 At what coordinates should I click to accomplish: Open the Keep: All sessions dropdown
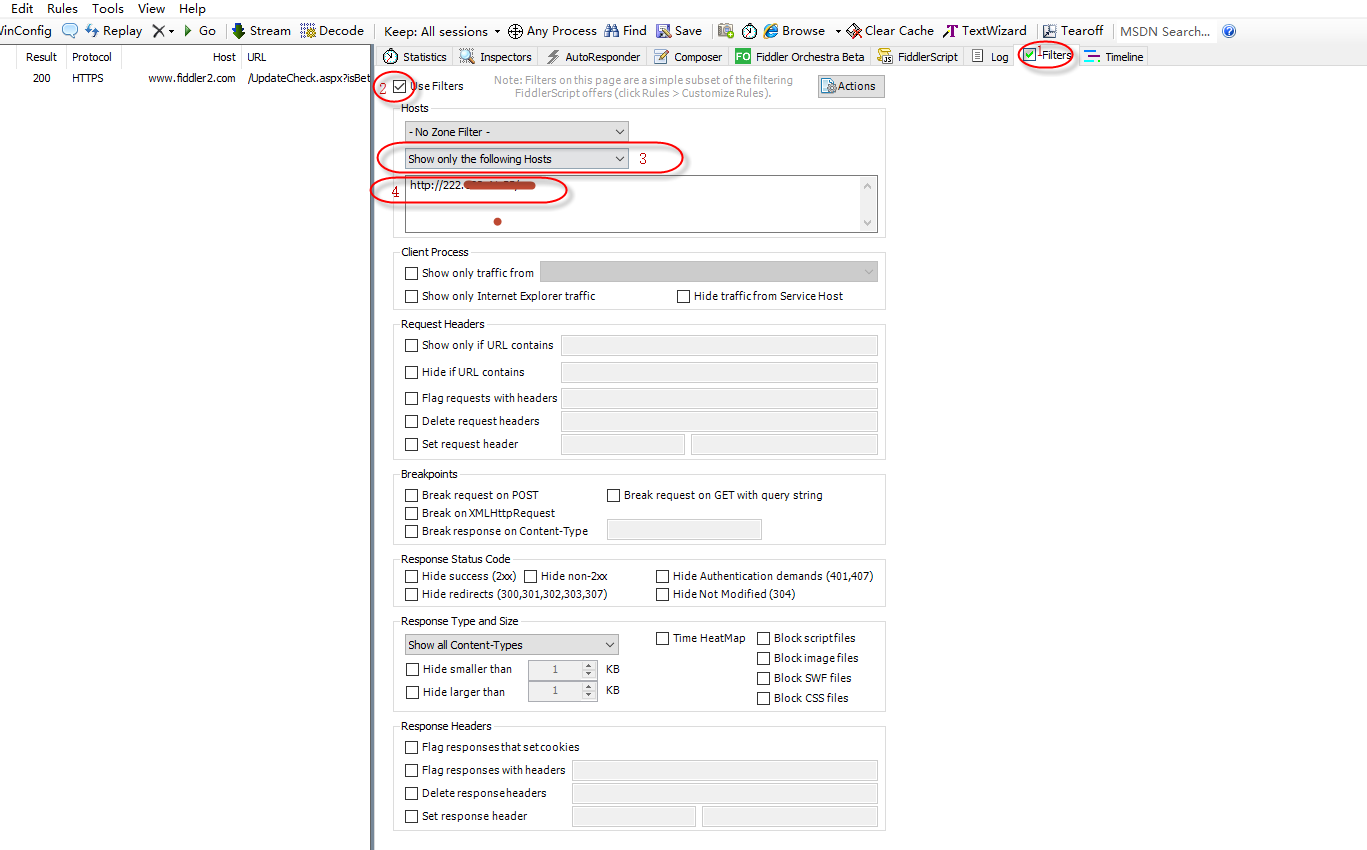point(442,31)
